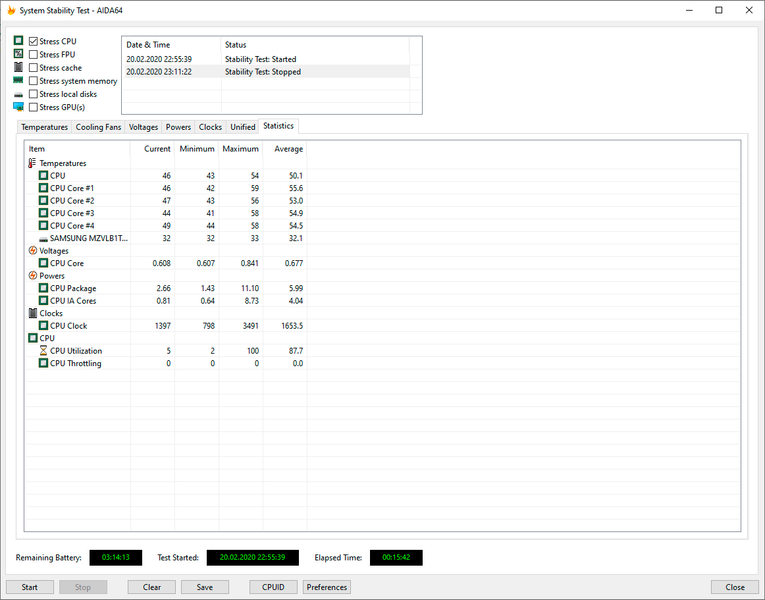This screenshot has height=600, width=765.
Task: Click the Remaining Battery display 03:14:13
Action: point(116,558)
